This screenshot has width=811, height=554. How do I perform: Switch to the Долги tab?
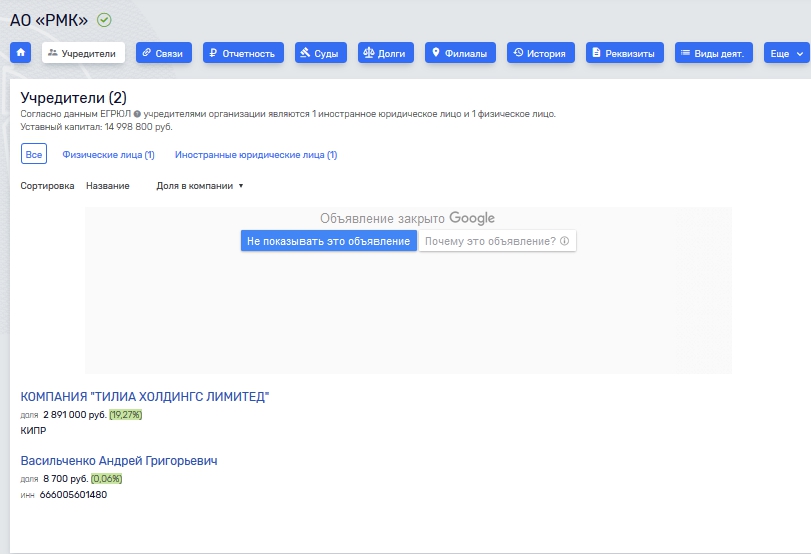click(x=386, y=53)
